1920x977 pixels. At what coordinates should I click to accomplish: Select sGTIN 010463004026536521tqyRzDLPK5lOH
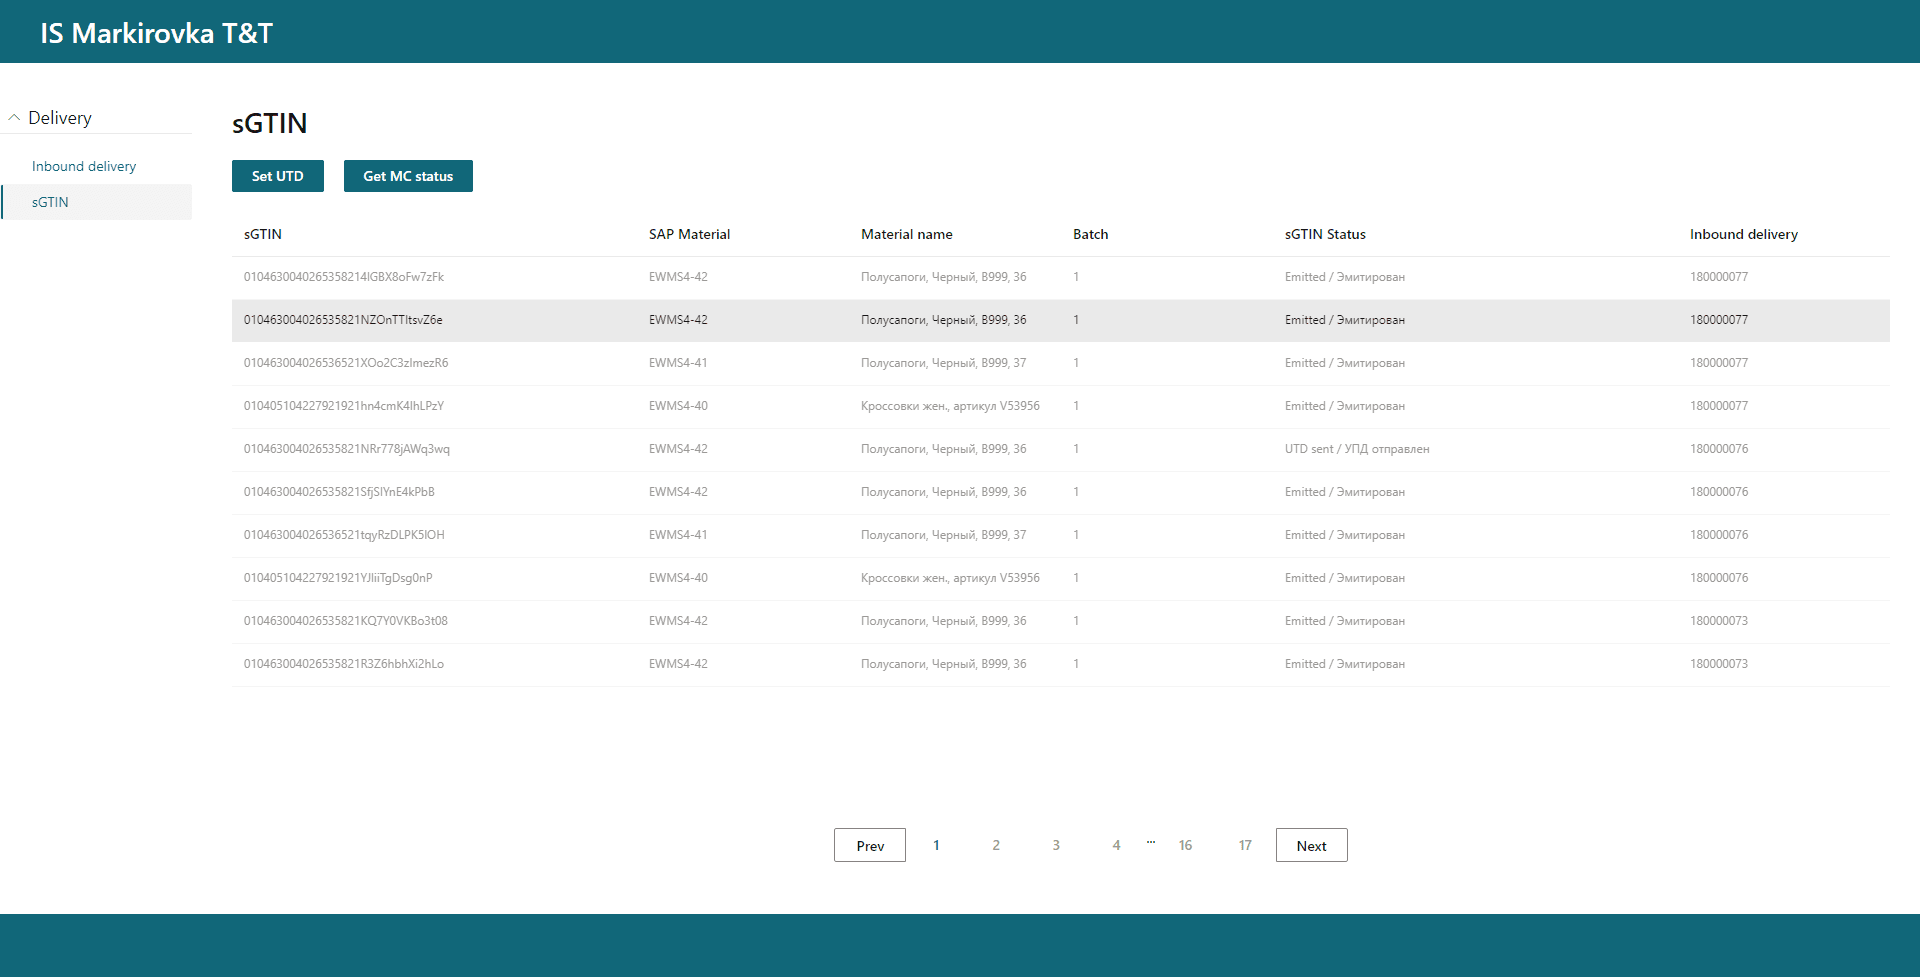point(344,535)
